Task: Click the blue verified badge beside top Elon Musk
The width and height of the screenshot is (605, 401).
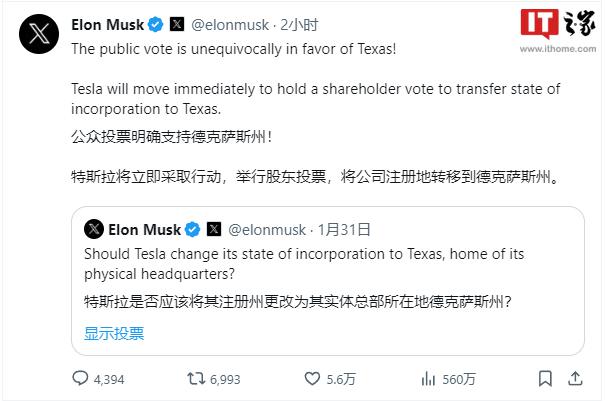Action: [156, 23]
